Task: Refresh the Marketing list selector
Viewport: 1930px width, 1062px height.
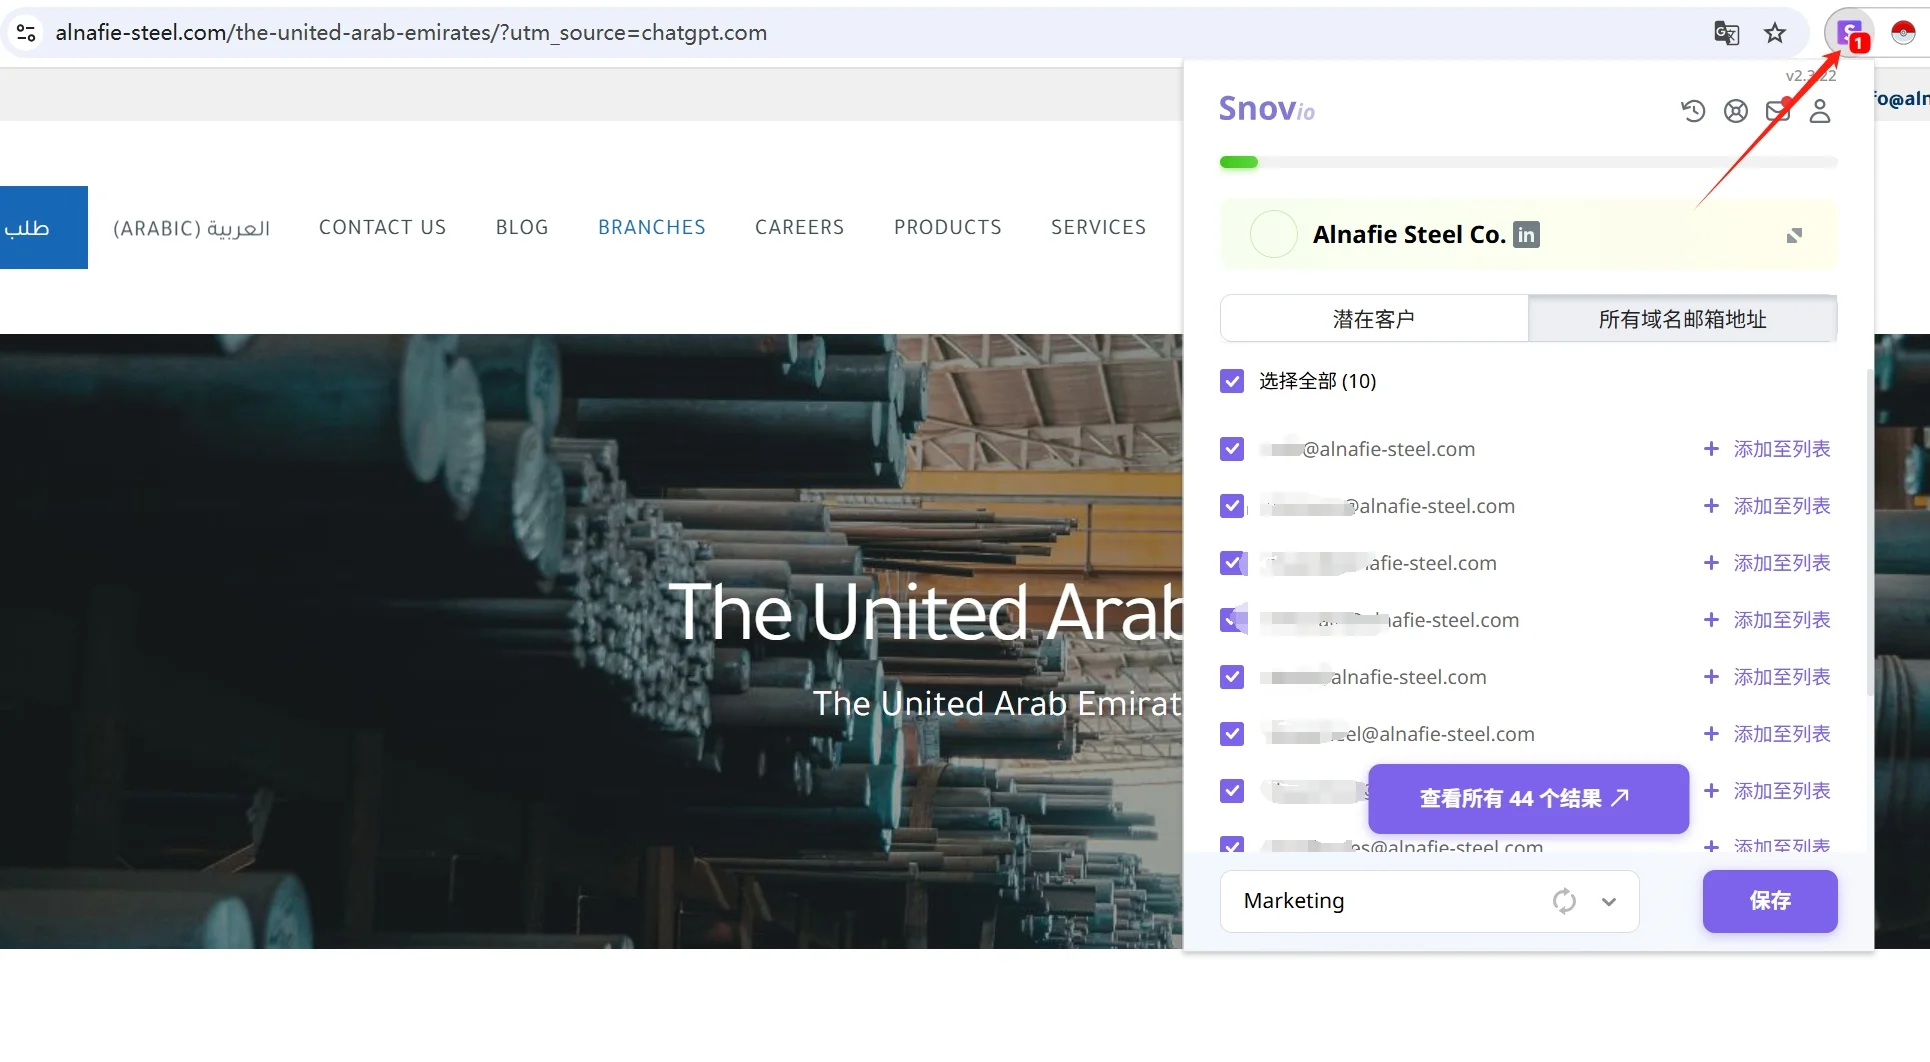Action: point(1565,901)
